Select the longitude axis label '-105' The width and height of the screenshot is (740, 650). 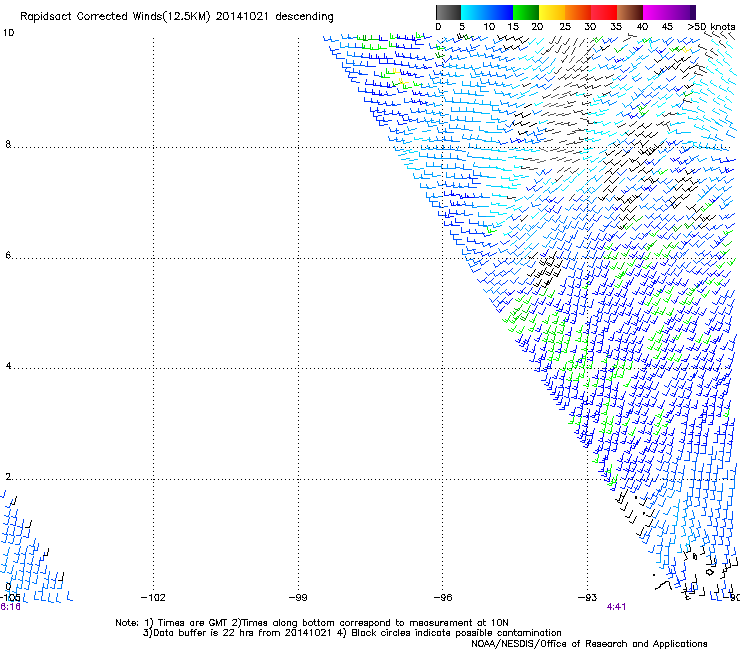pyautogui.click(x=10, y=598)
